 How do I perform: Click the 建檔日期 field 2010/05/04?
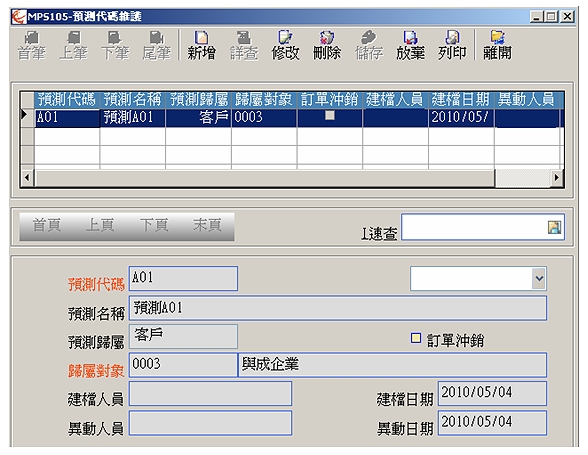click(x=492, y=393)
